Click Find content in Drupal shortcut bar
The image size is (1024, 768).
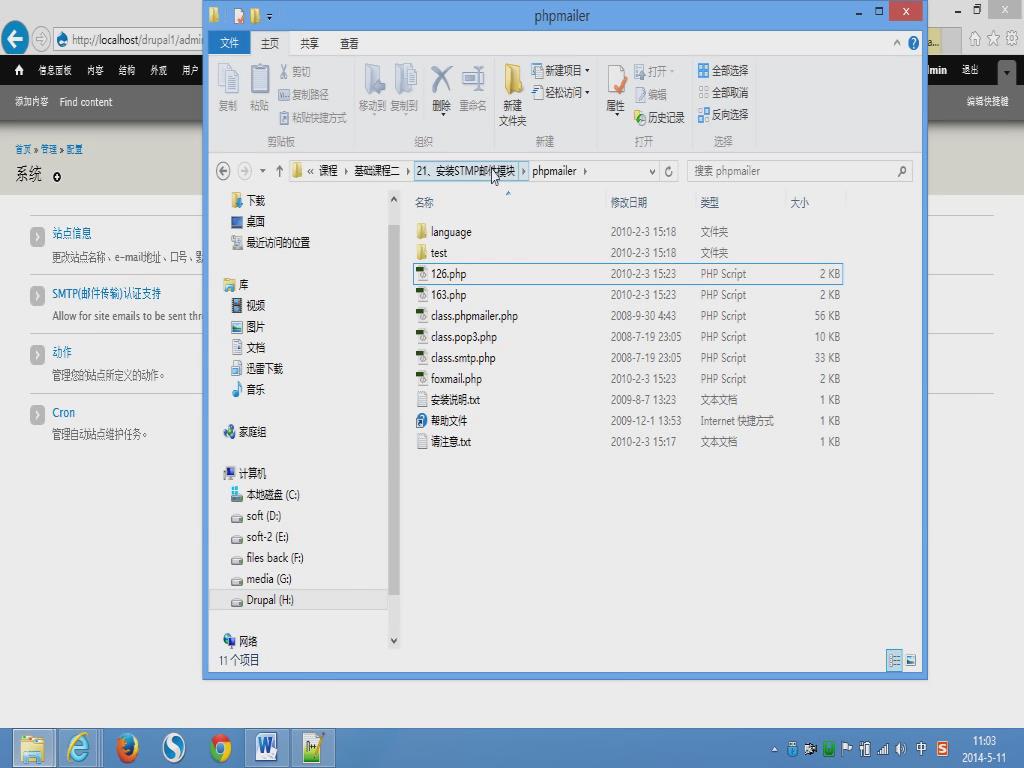(x=86, y=102)
